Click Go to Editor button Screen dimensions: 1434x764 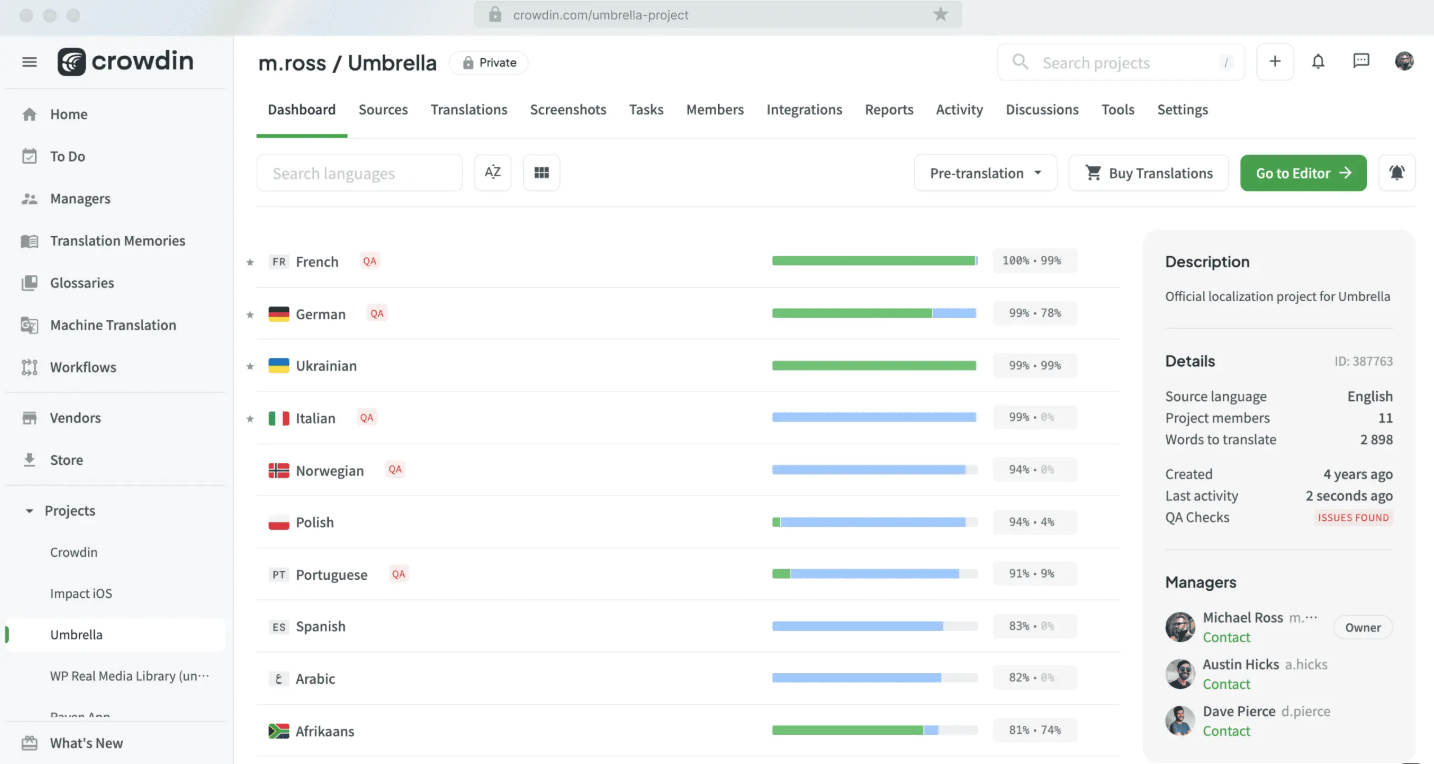click(x=1303, y=173)
